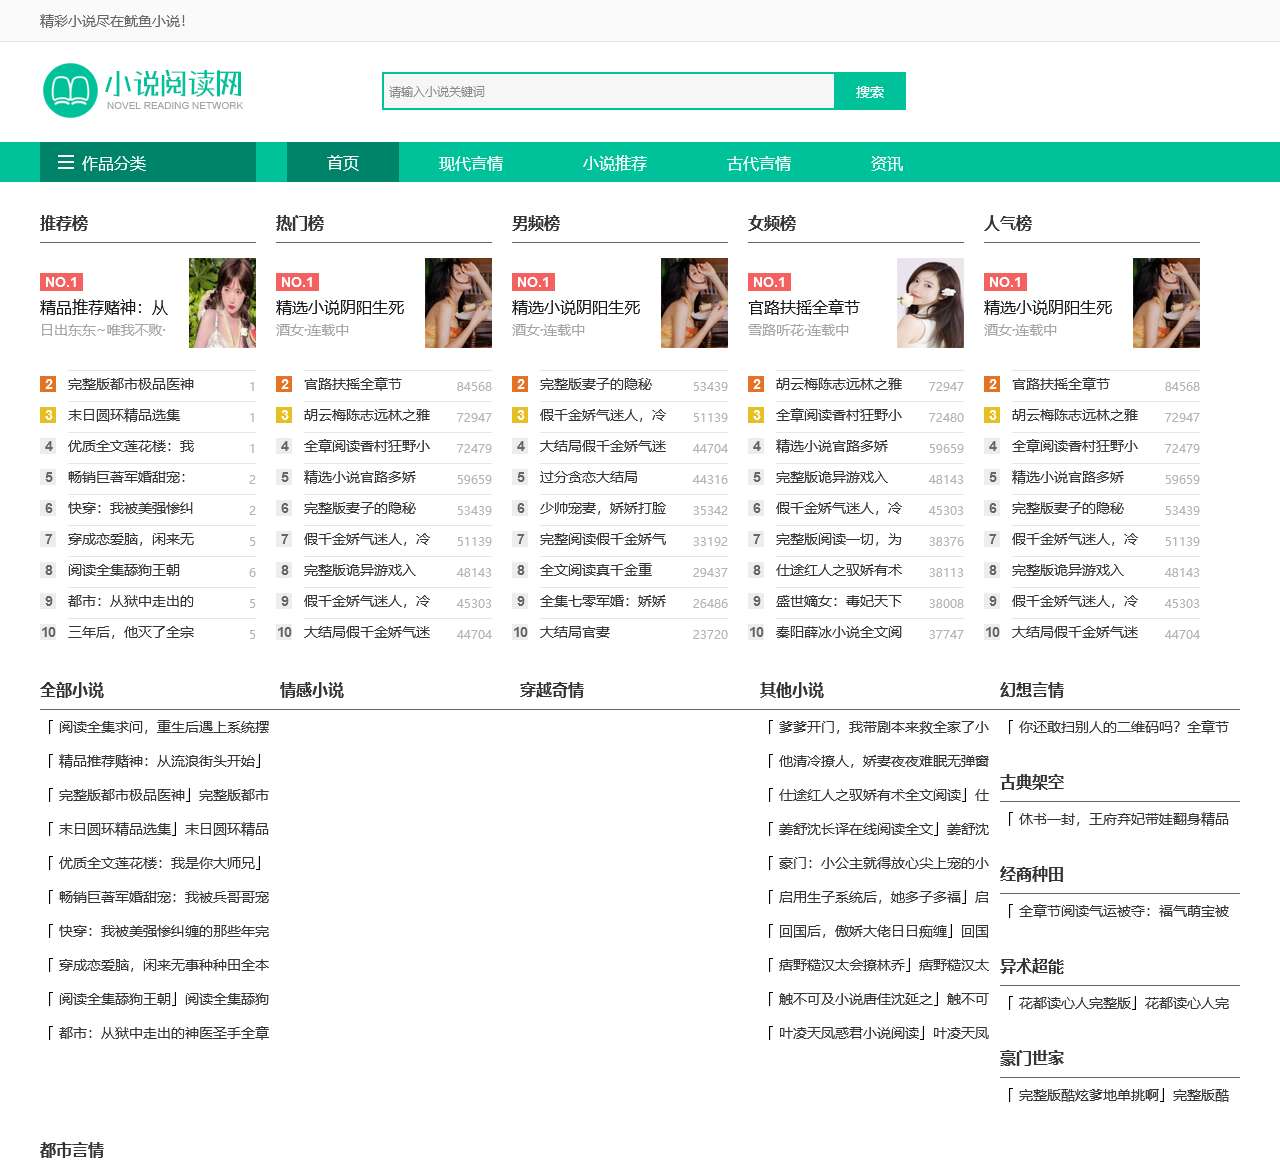This screenshot has height=1167, width=1280.
Task: Open 全集七零军婚：娇娇 in 男频榜
Action: pyautogui.click(x=603, y=602)
